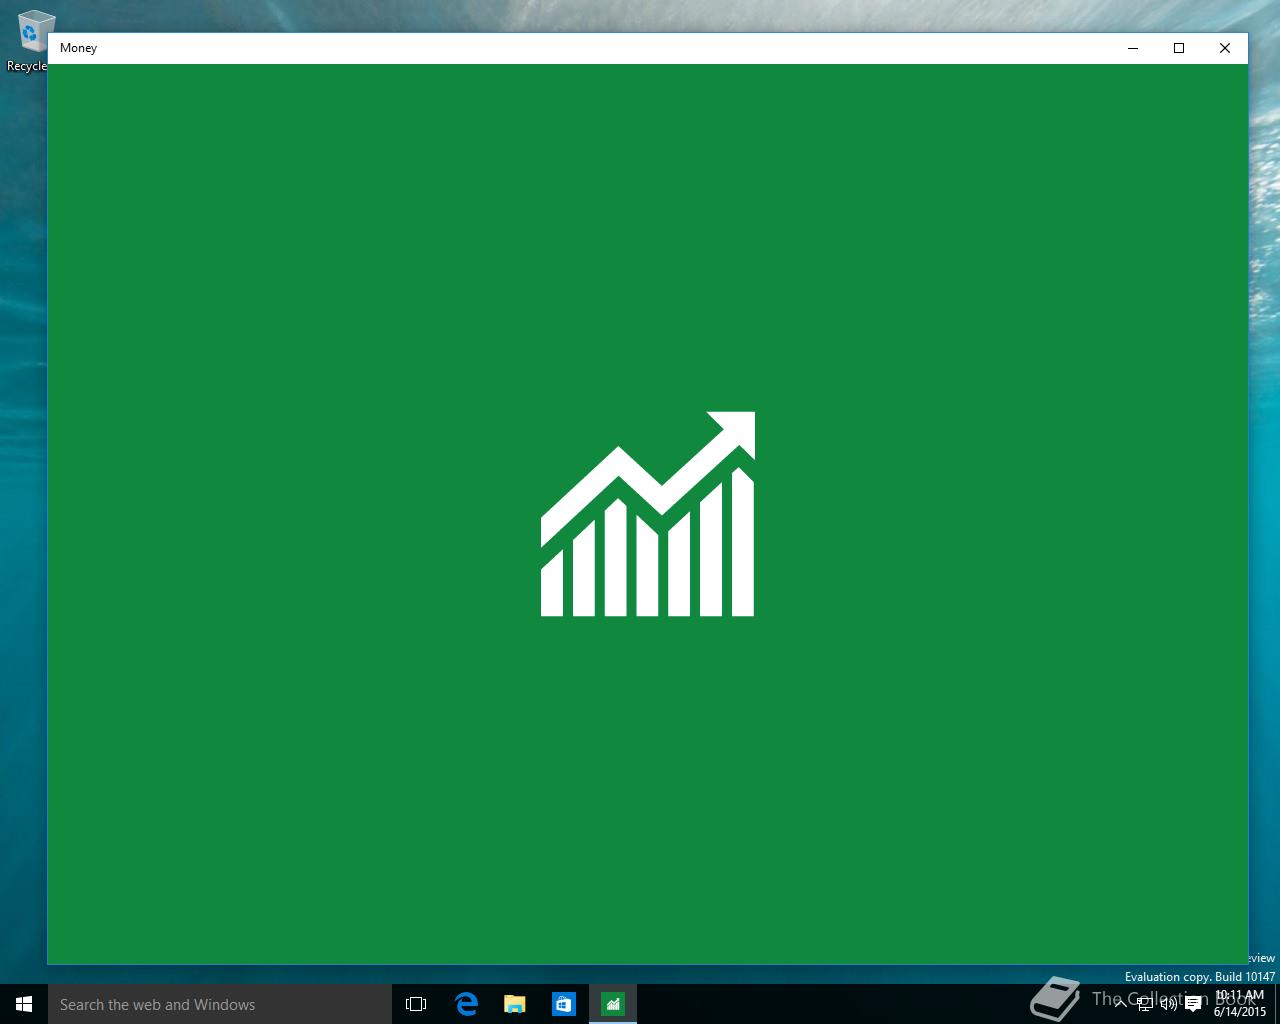Image resolution: width=1280 pixels, height=1024 pixels.
Task: Open the volume control in the tray
Action: point(1168,1004)
